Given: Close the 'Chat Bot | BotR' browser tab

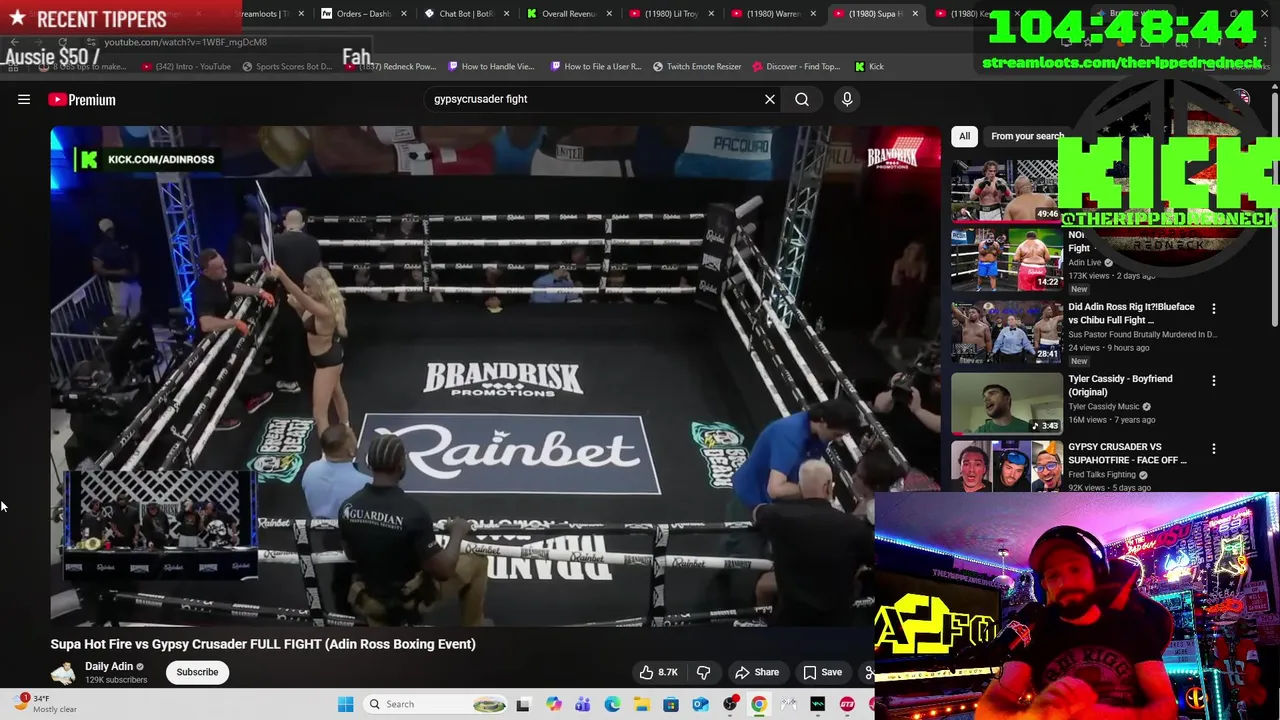Looking at the screenshot, I should point(506,14).
